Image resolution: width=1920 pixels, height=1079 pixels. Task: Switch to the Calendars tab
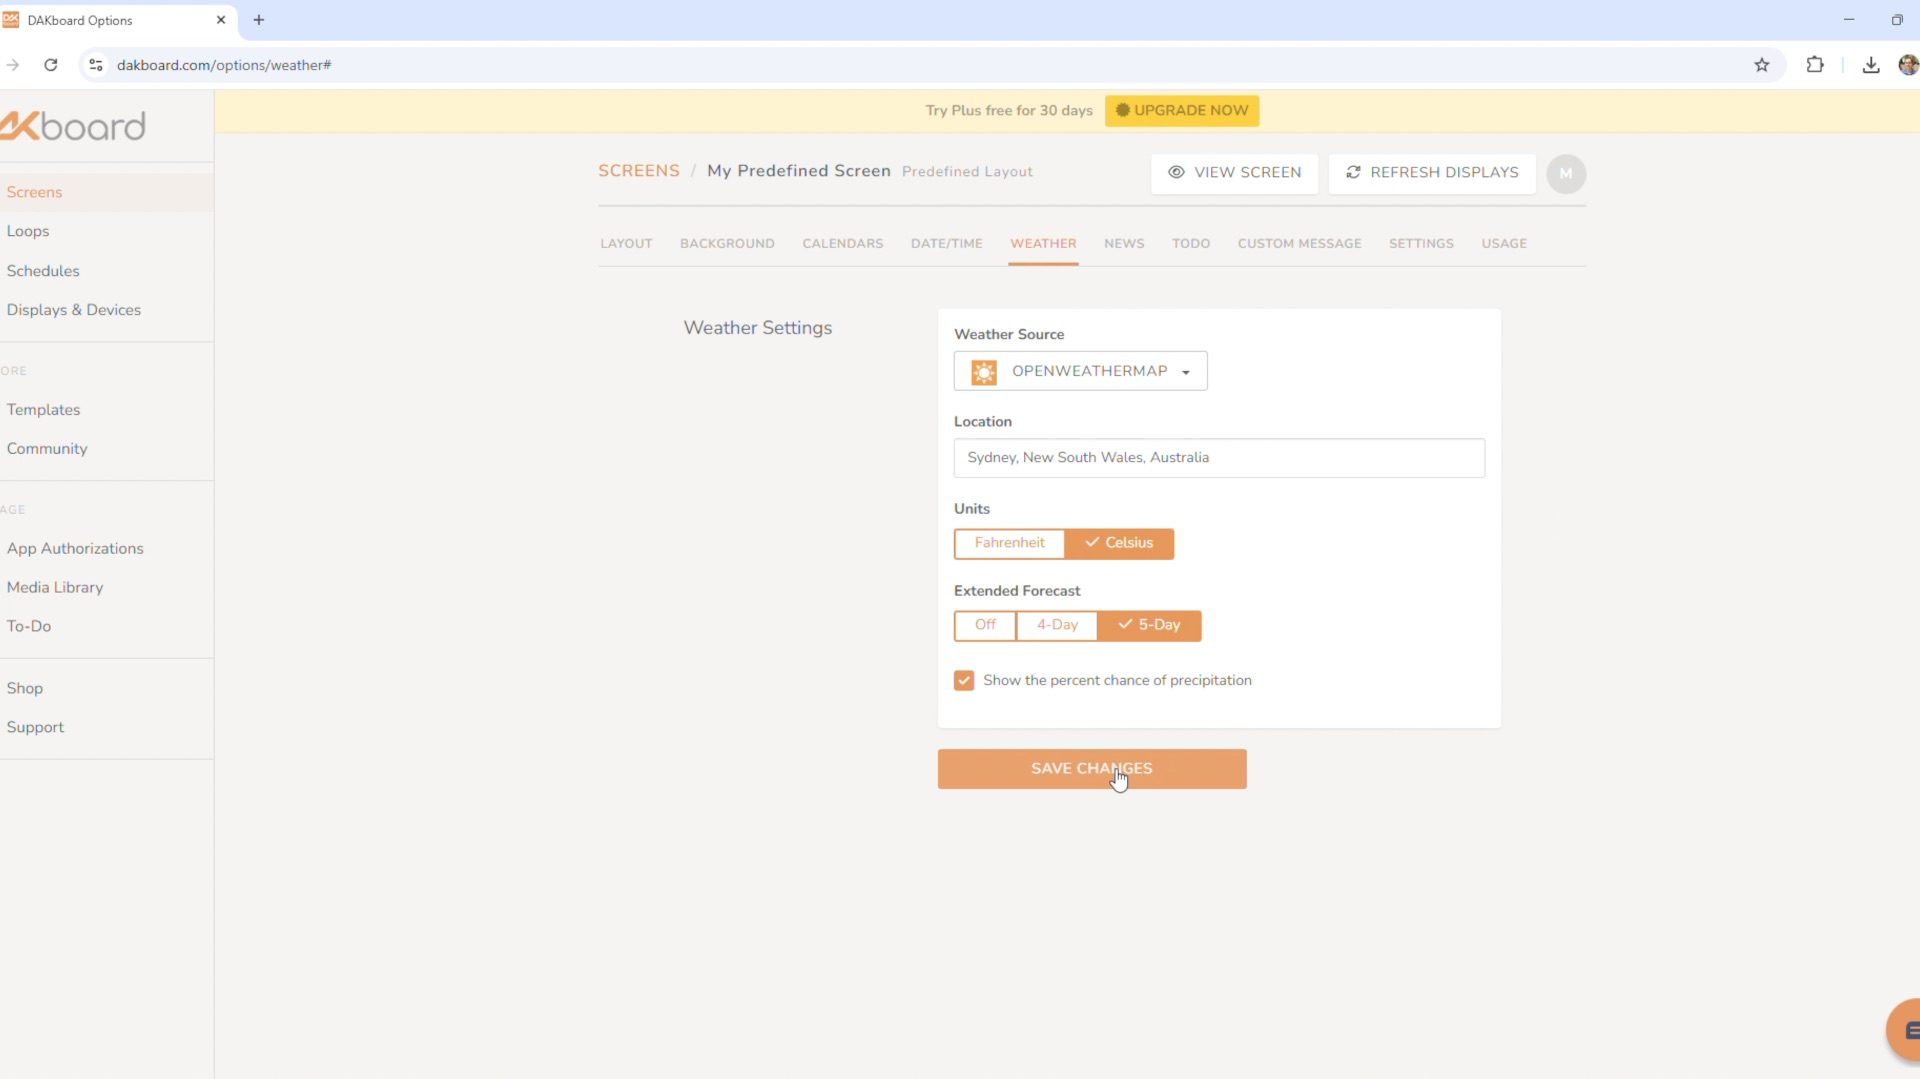842,244
